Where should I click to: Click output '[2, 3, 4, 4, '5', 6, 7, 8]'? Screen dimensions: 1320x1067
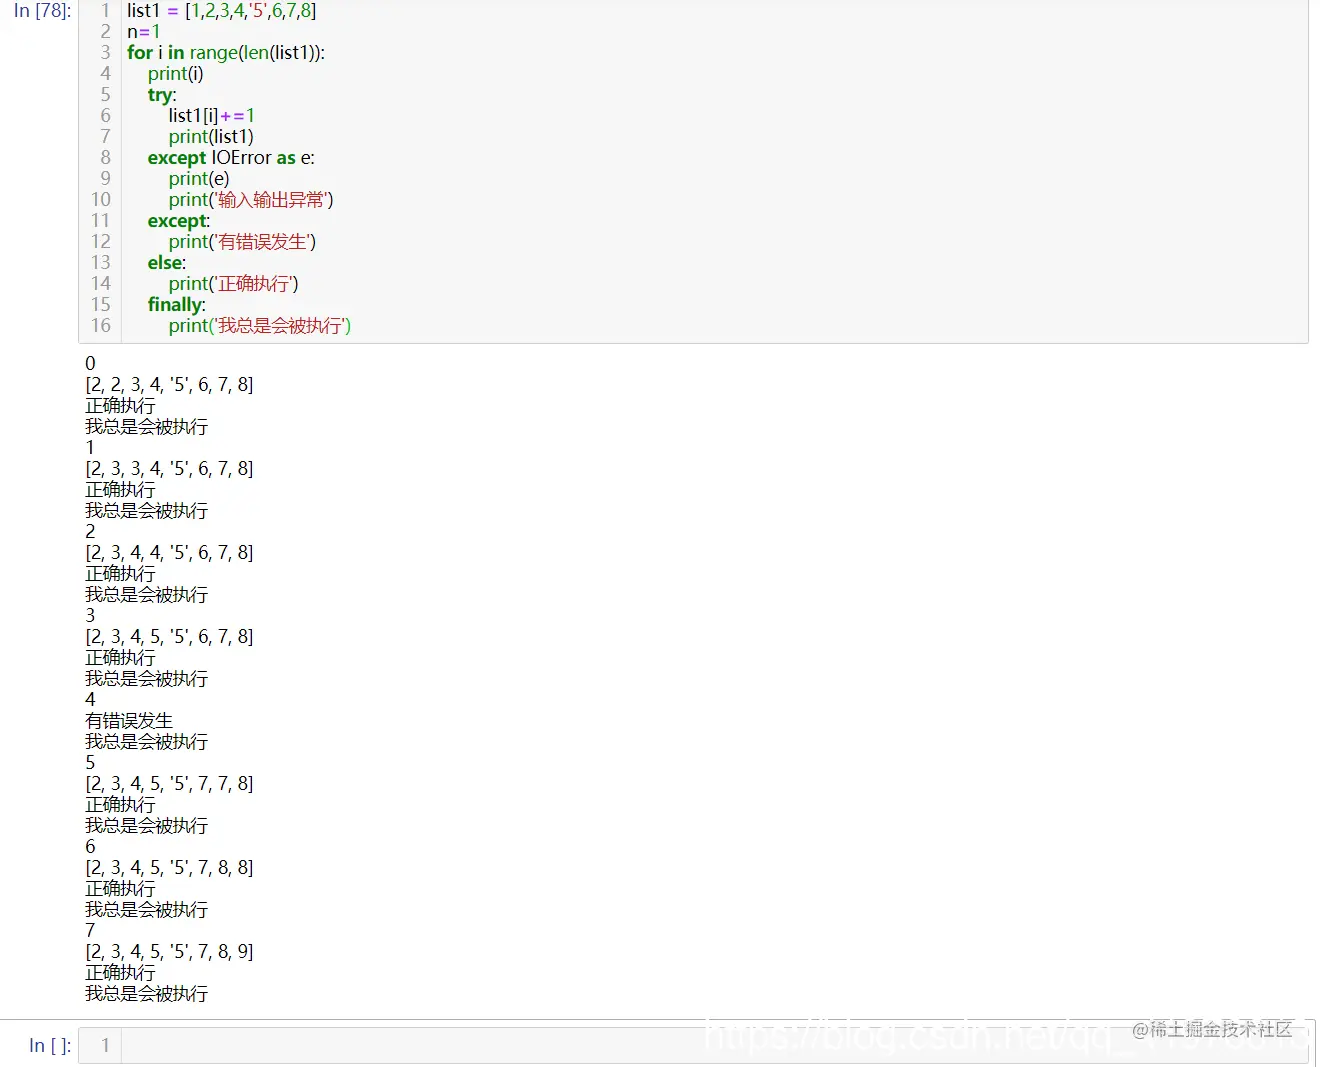[x=169, y=553]
